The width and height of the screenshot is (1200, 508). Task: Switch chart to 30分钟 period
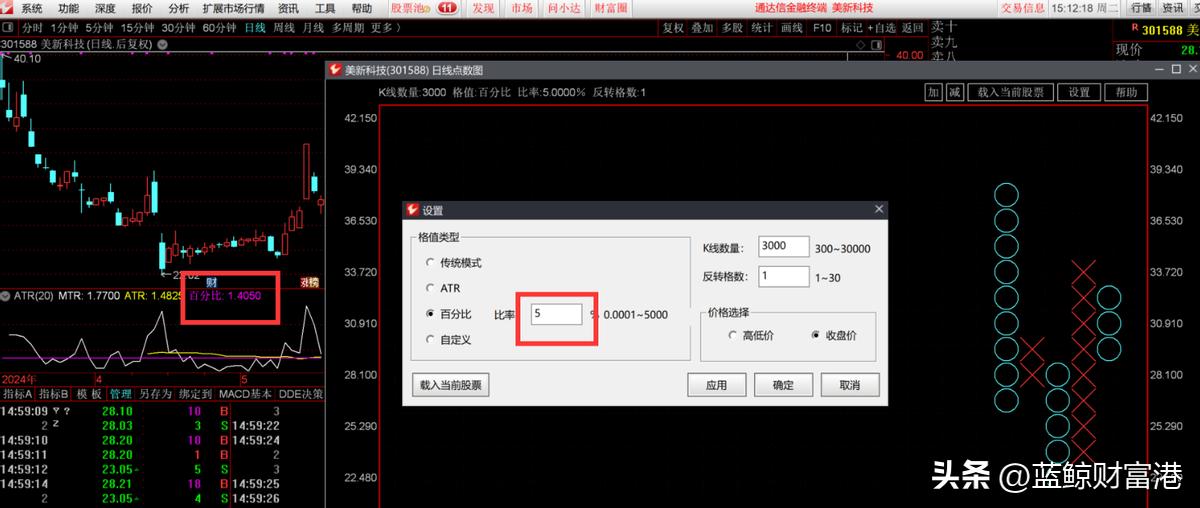click(178, 27)
